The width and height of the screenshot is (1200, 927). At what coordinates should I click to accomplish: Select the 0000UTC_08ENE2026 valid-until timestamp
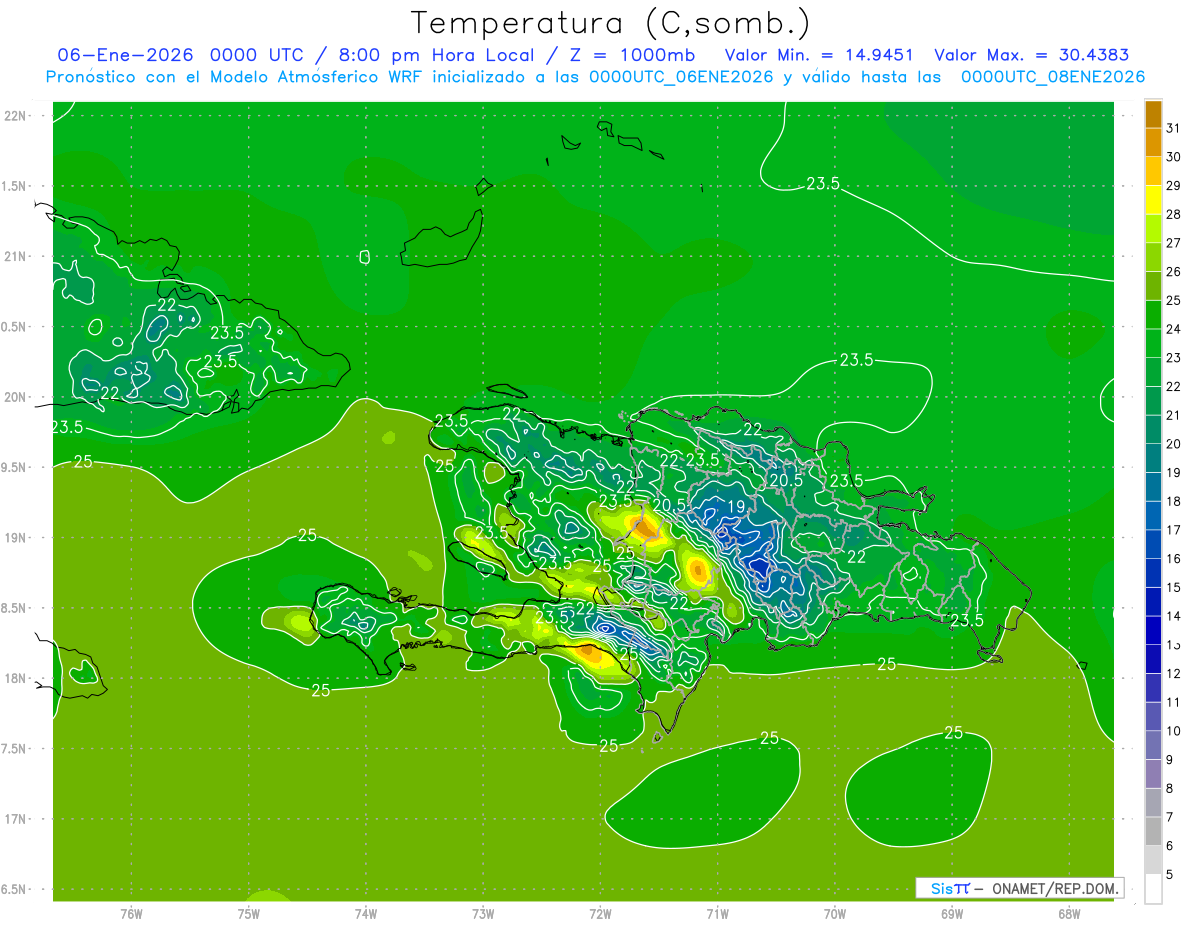[x=1053, y=77]
